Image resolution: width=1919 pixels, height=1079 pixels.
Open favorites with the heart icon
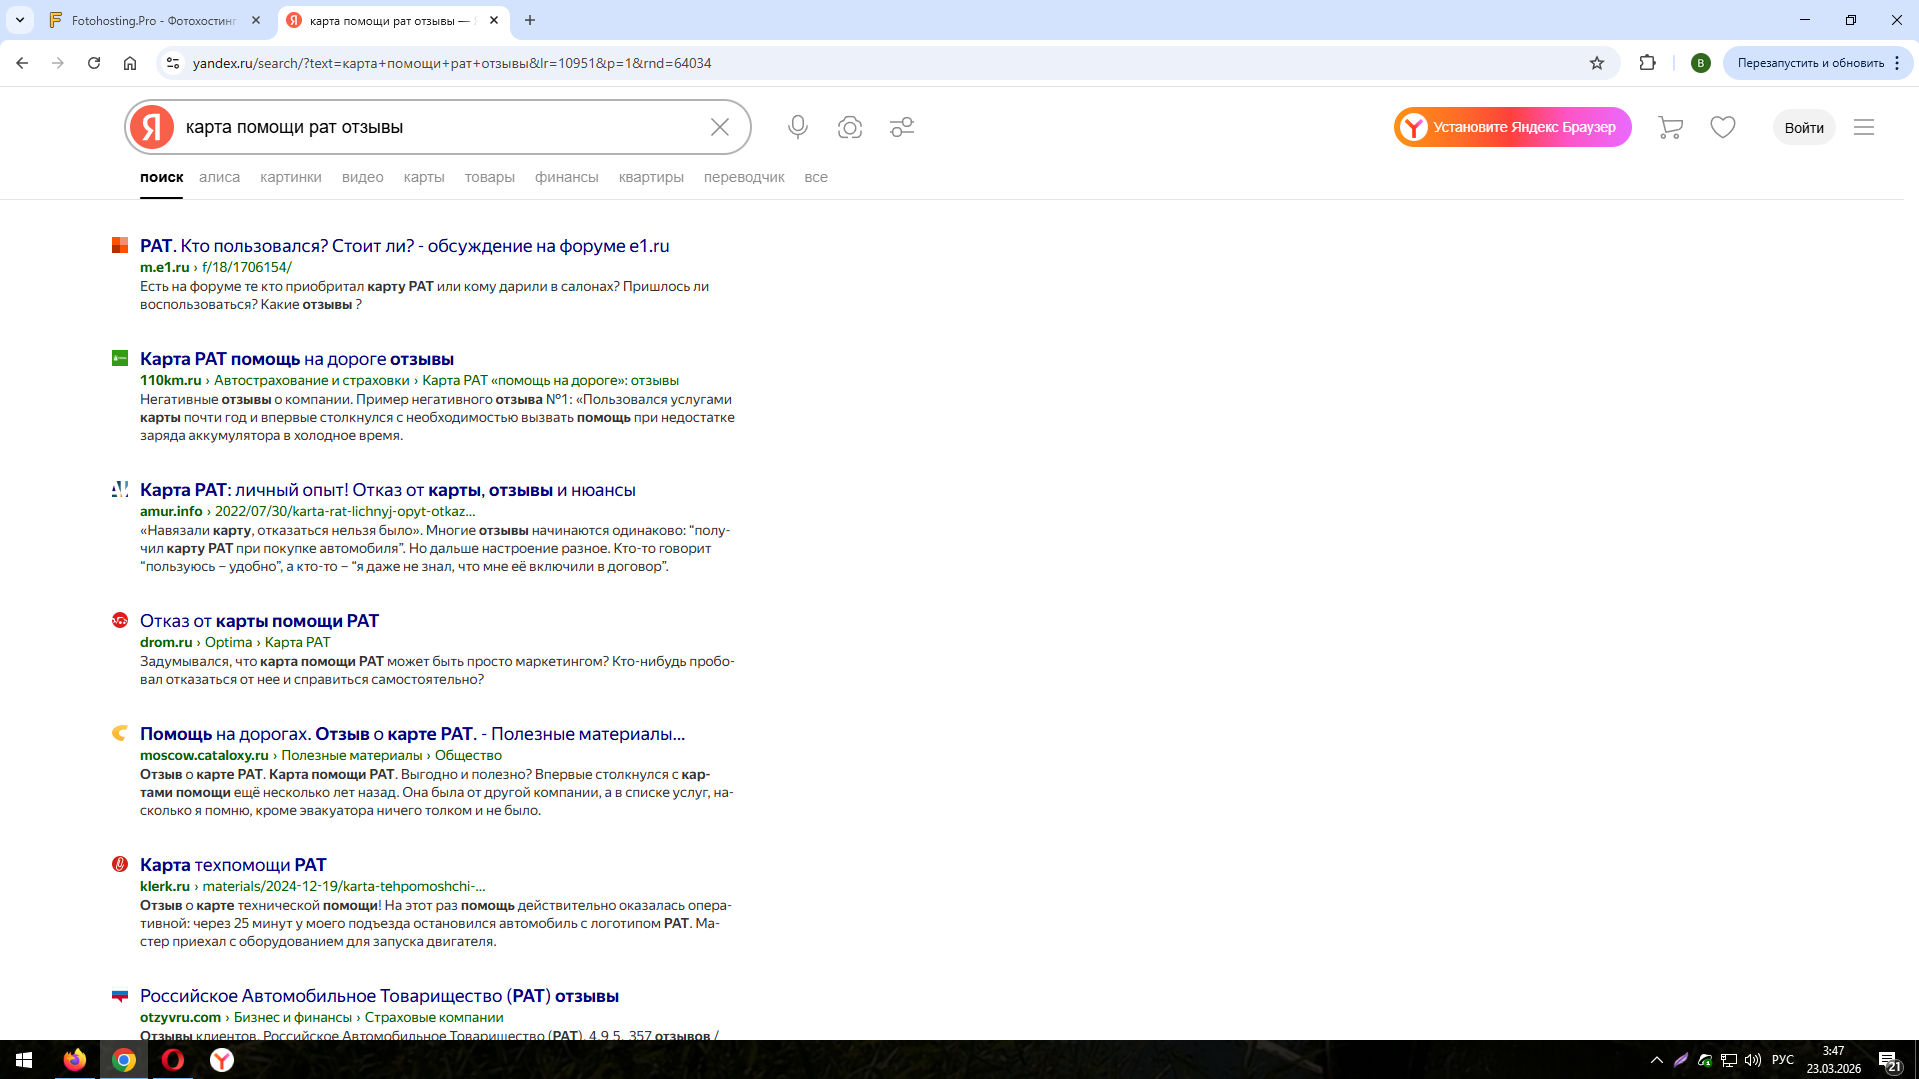click(1723, 127)
